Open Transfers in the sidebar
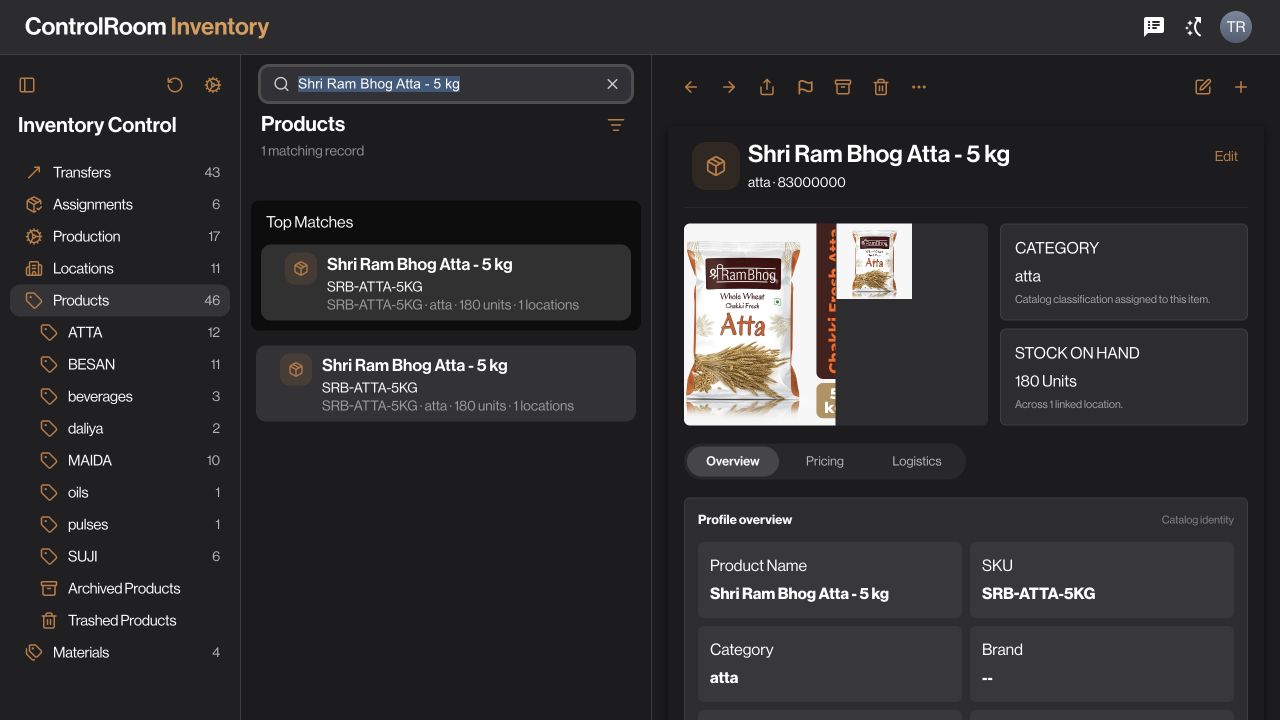Screen dimensions: 1280x720 [120, 172]
